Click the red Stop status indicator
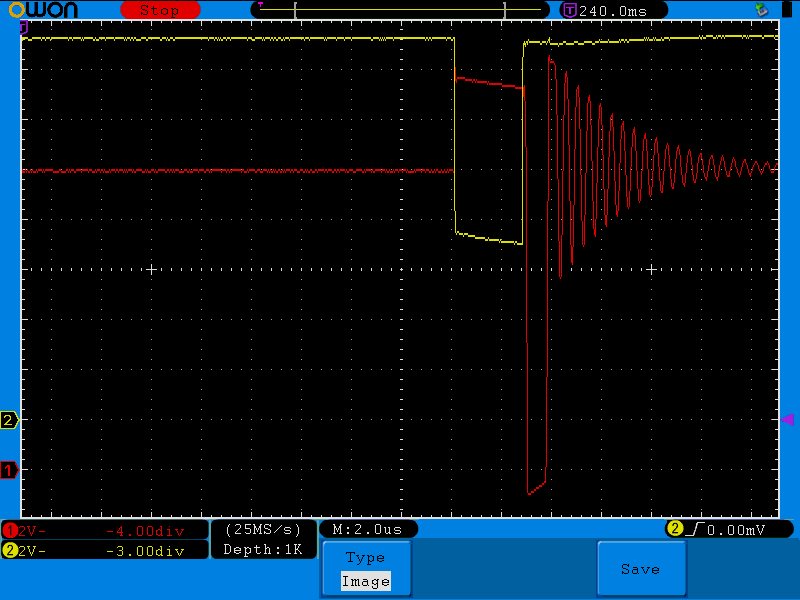Image resolution: width=800 pixels, height=600 pixels. (x=160, y=10)
